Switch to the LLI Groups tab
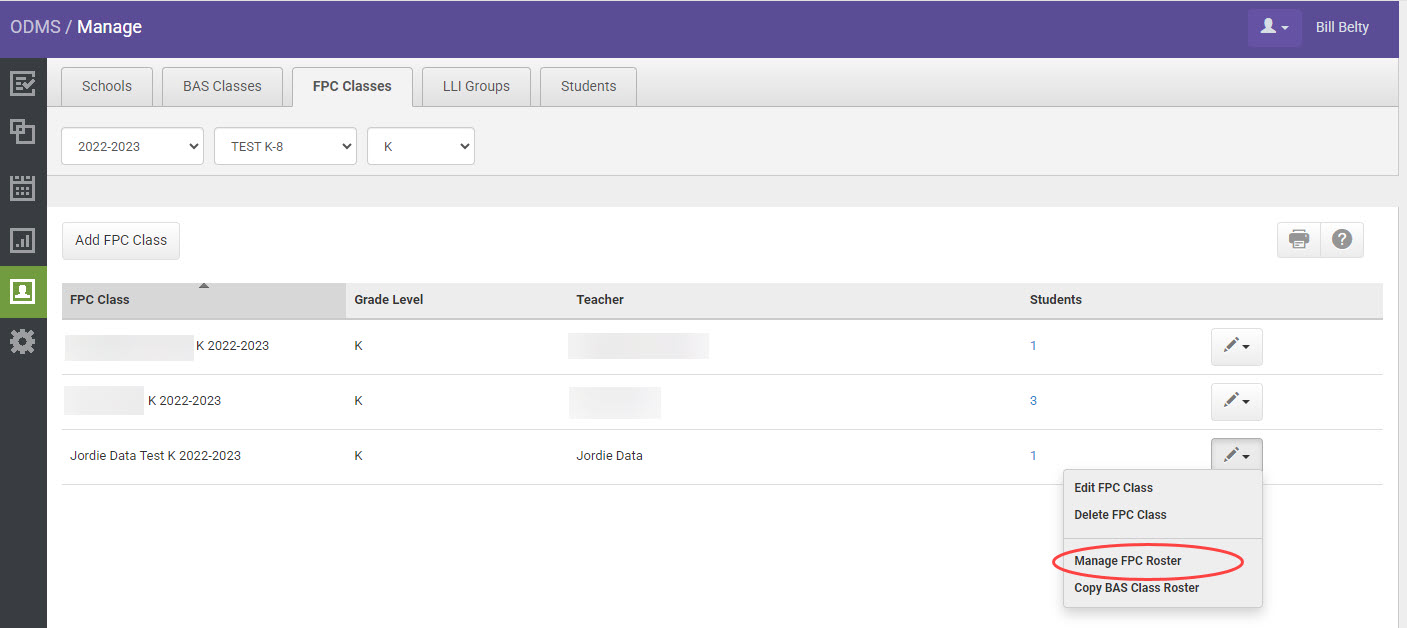This screenshot has width=1407, height=628. [x=476, y=86]
